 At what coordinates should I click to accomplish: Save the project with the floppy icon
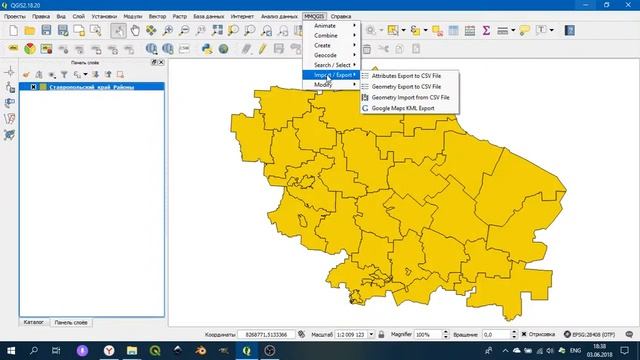point(46,30)
